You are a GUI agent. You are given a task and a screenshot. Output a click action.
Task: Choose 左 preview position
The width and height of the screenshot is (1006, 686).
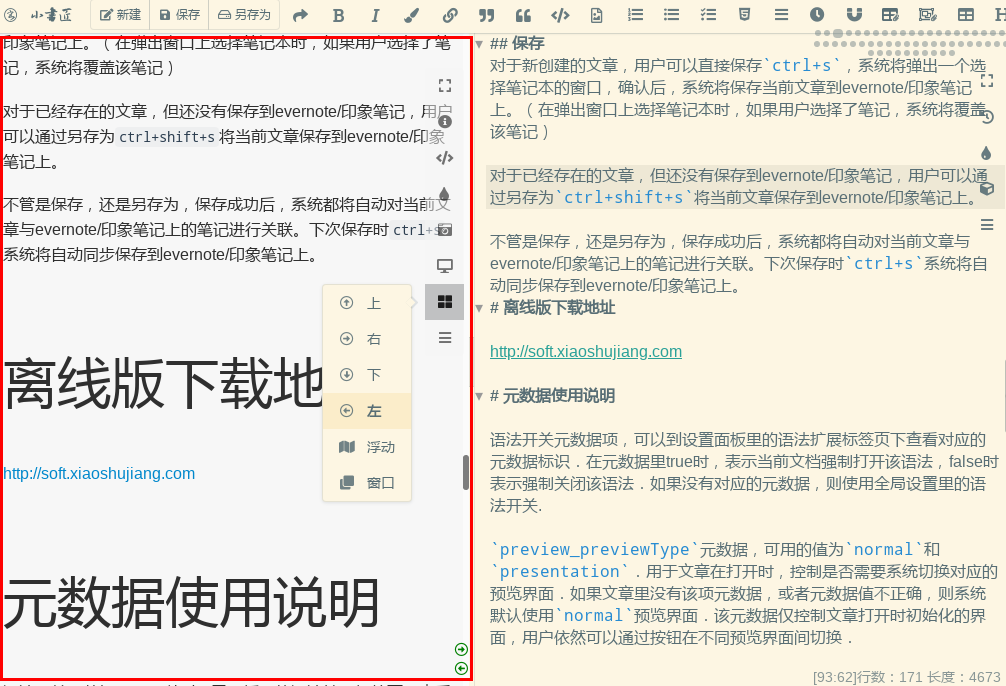click(x=367, y=411)
